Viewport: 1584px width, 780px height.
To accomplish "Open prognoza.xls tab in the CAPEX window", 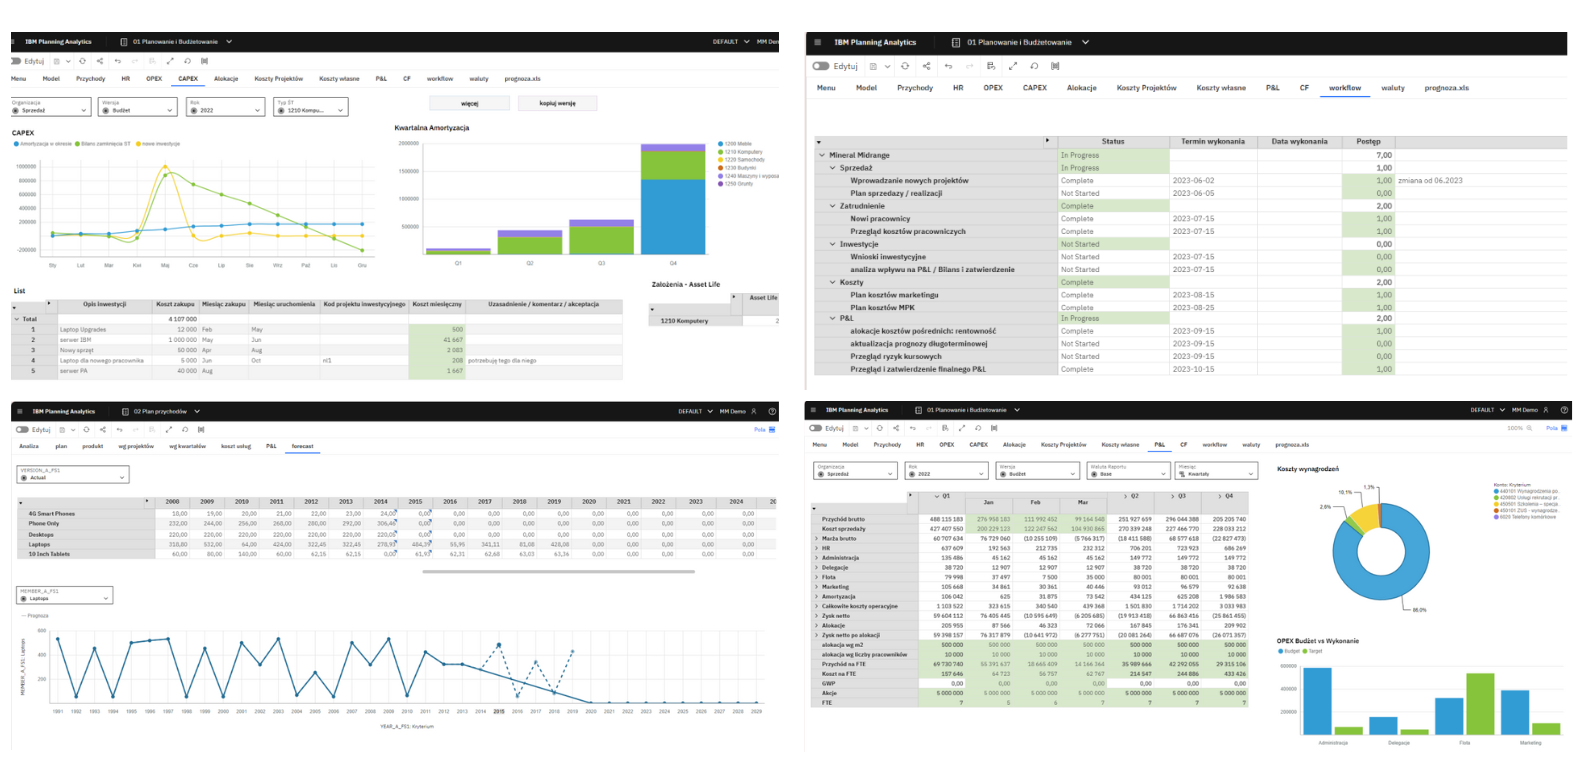I will point(522,78).
